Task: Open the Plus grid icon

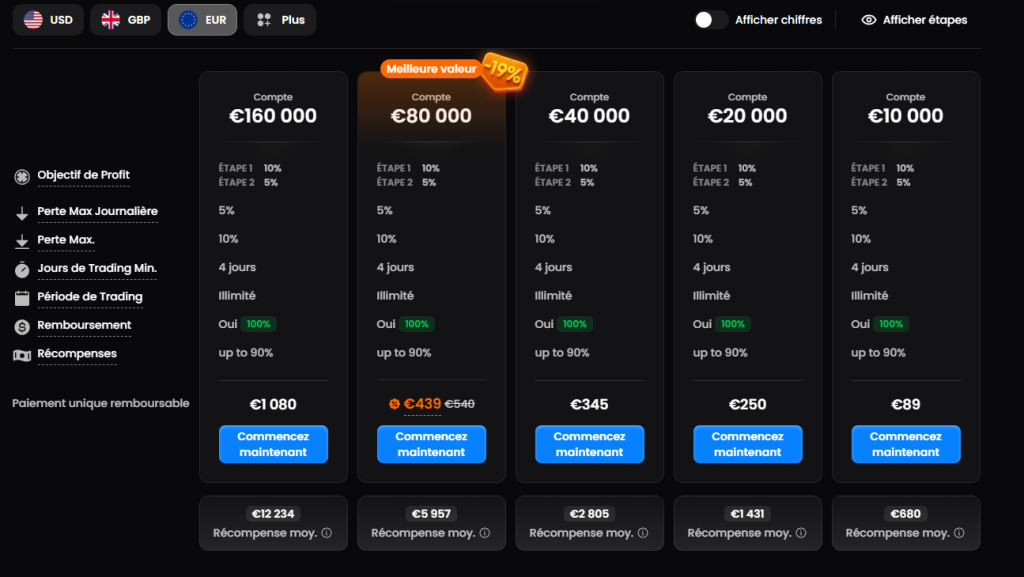Action: pyautogui.click(x=264, y=20)
